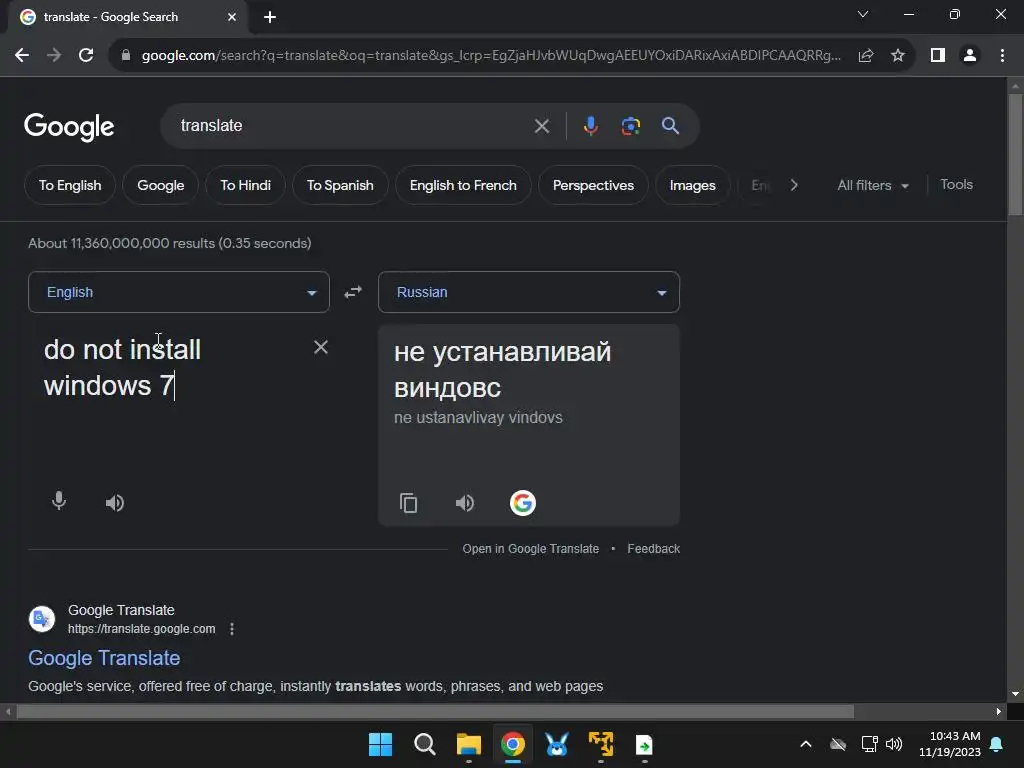Click the share page icon in address bar
The height and width of the screenshot is (768, 1024).
[866, 56]
